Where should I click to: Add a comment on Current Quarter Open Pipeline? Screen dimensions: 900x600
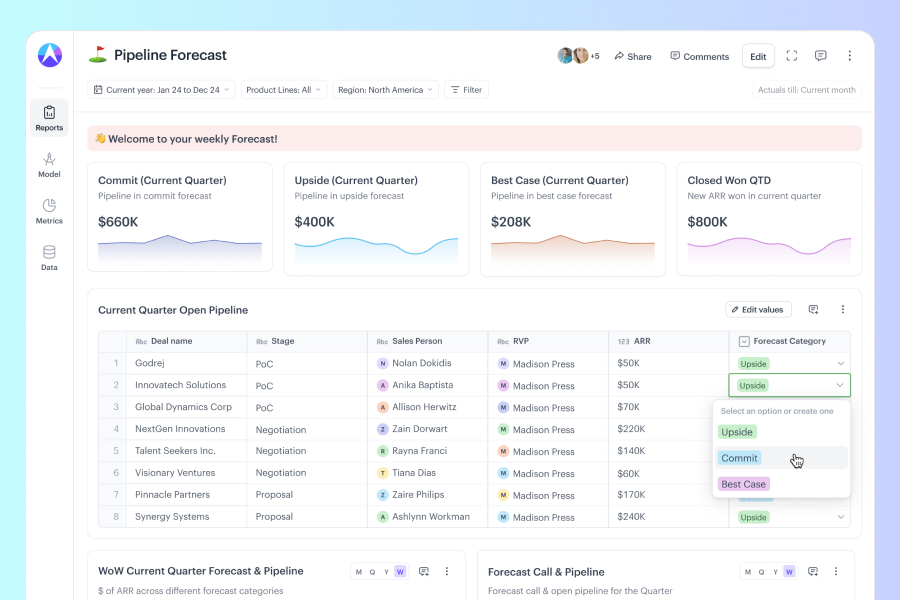click(x=813, y=310)
